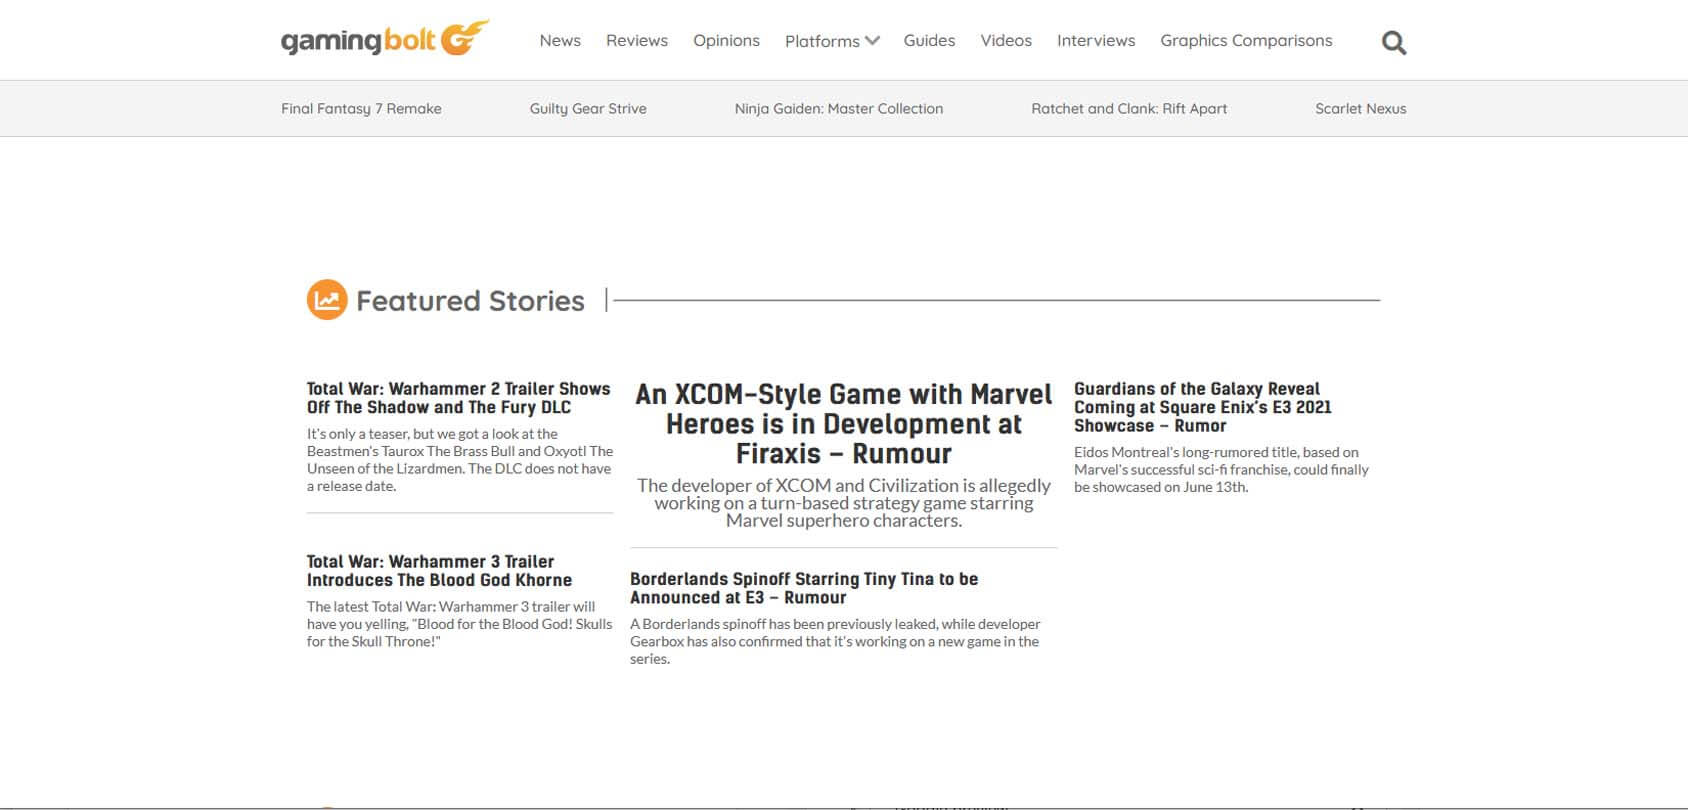The width and height of the screenshot is (1688, 810).
Task: Open the News section
Action: 560,41
